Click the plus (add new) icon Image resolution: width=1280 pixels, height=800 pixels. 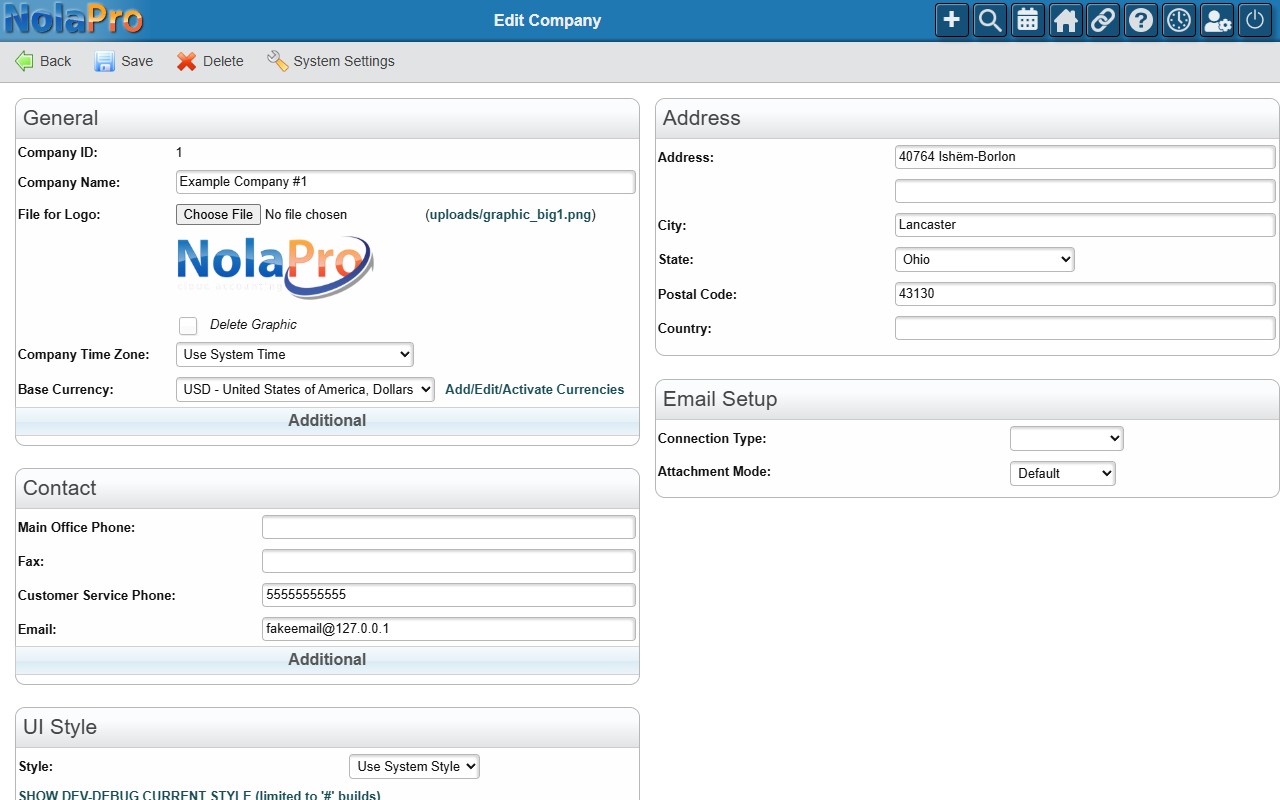[x=952, y=20]
